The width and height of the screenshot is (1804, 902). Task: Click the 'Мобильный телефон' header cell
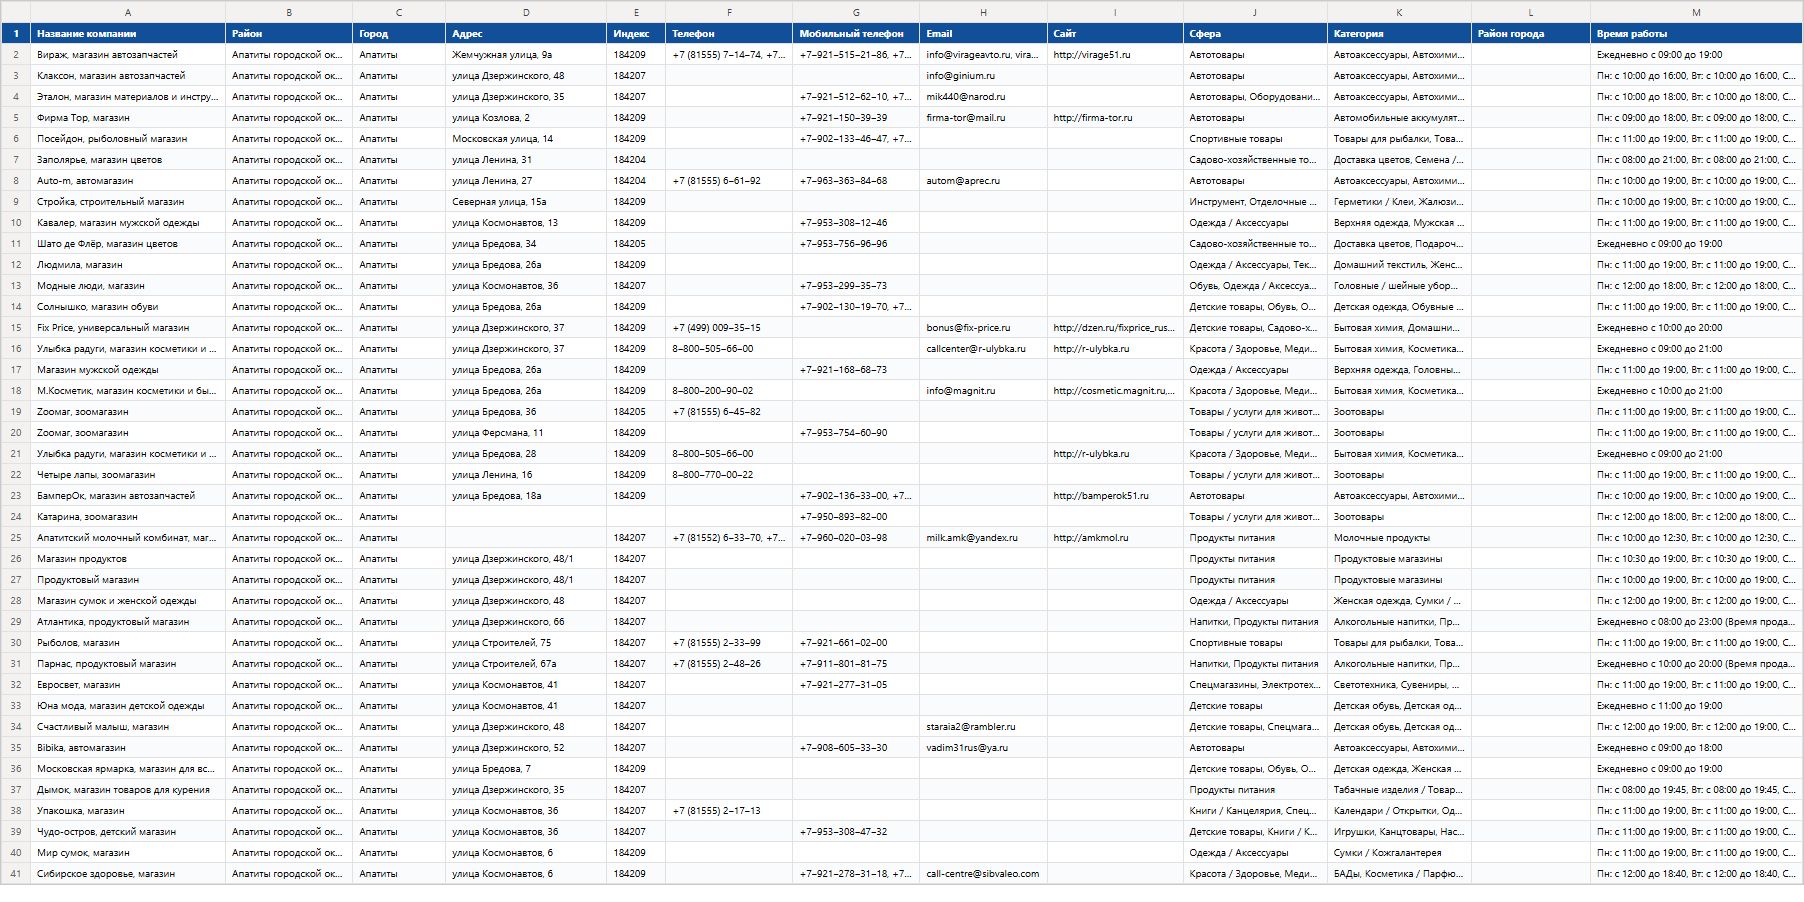click(x=856, y=34)
